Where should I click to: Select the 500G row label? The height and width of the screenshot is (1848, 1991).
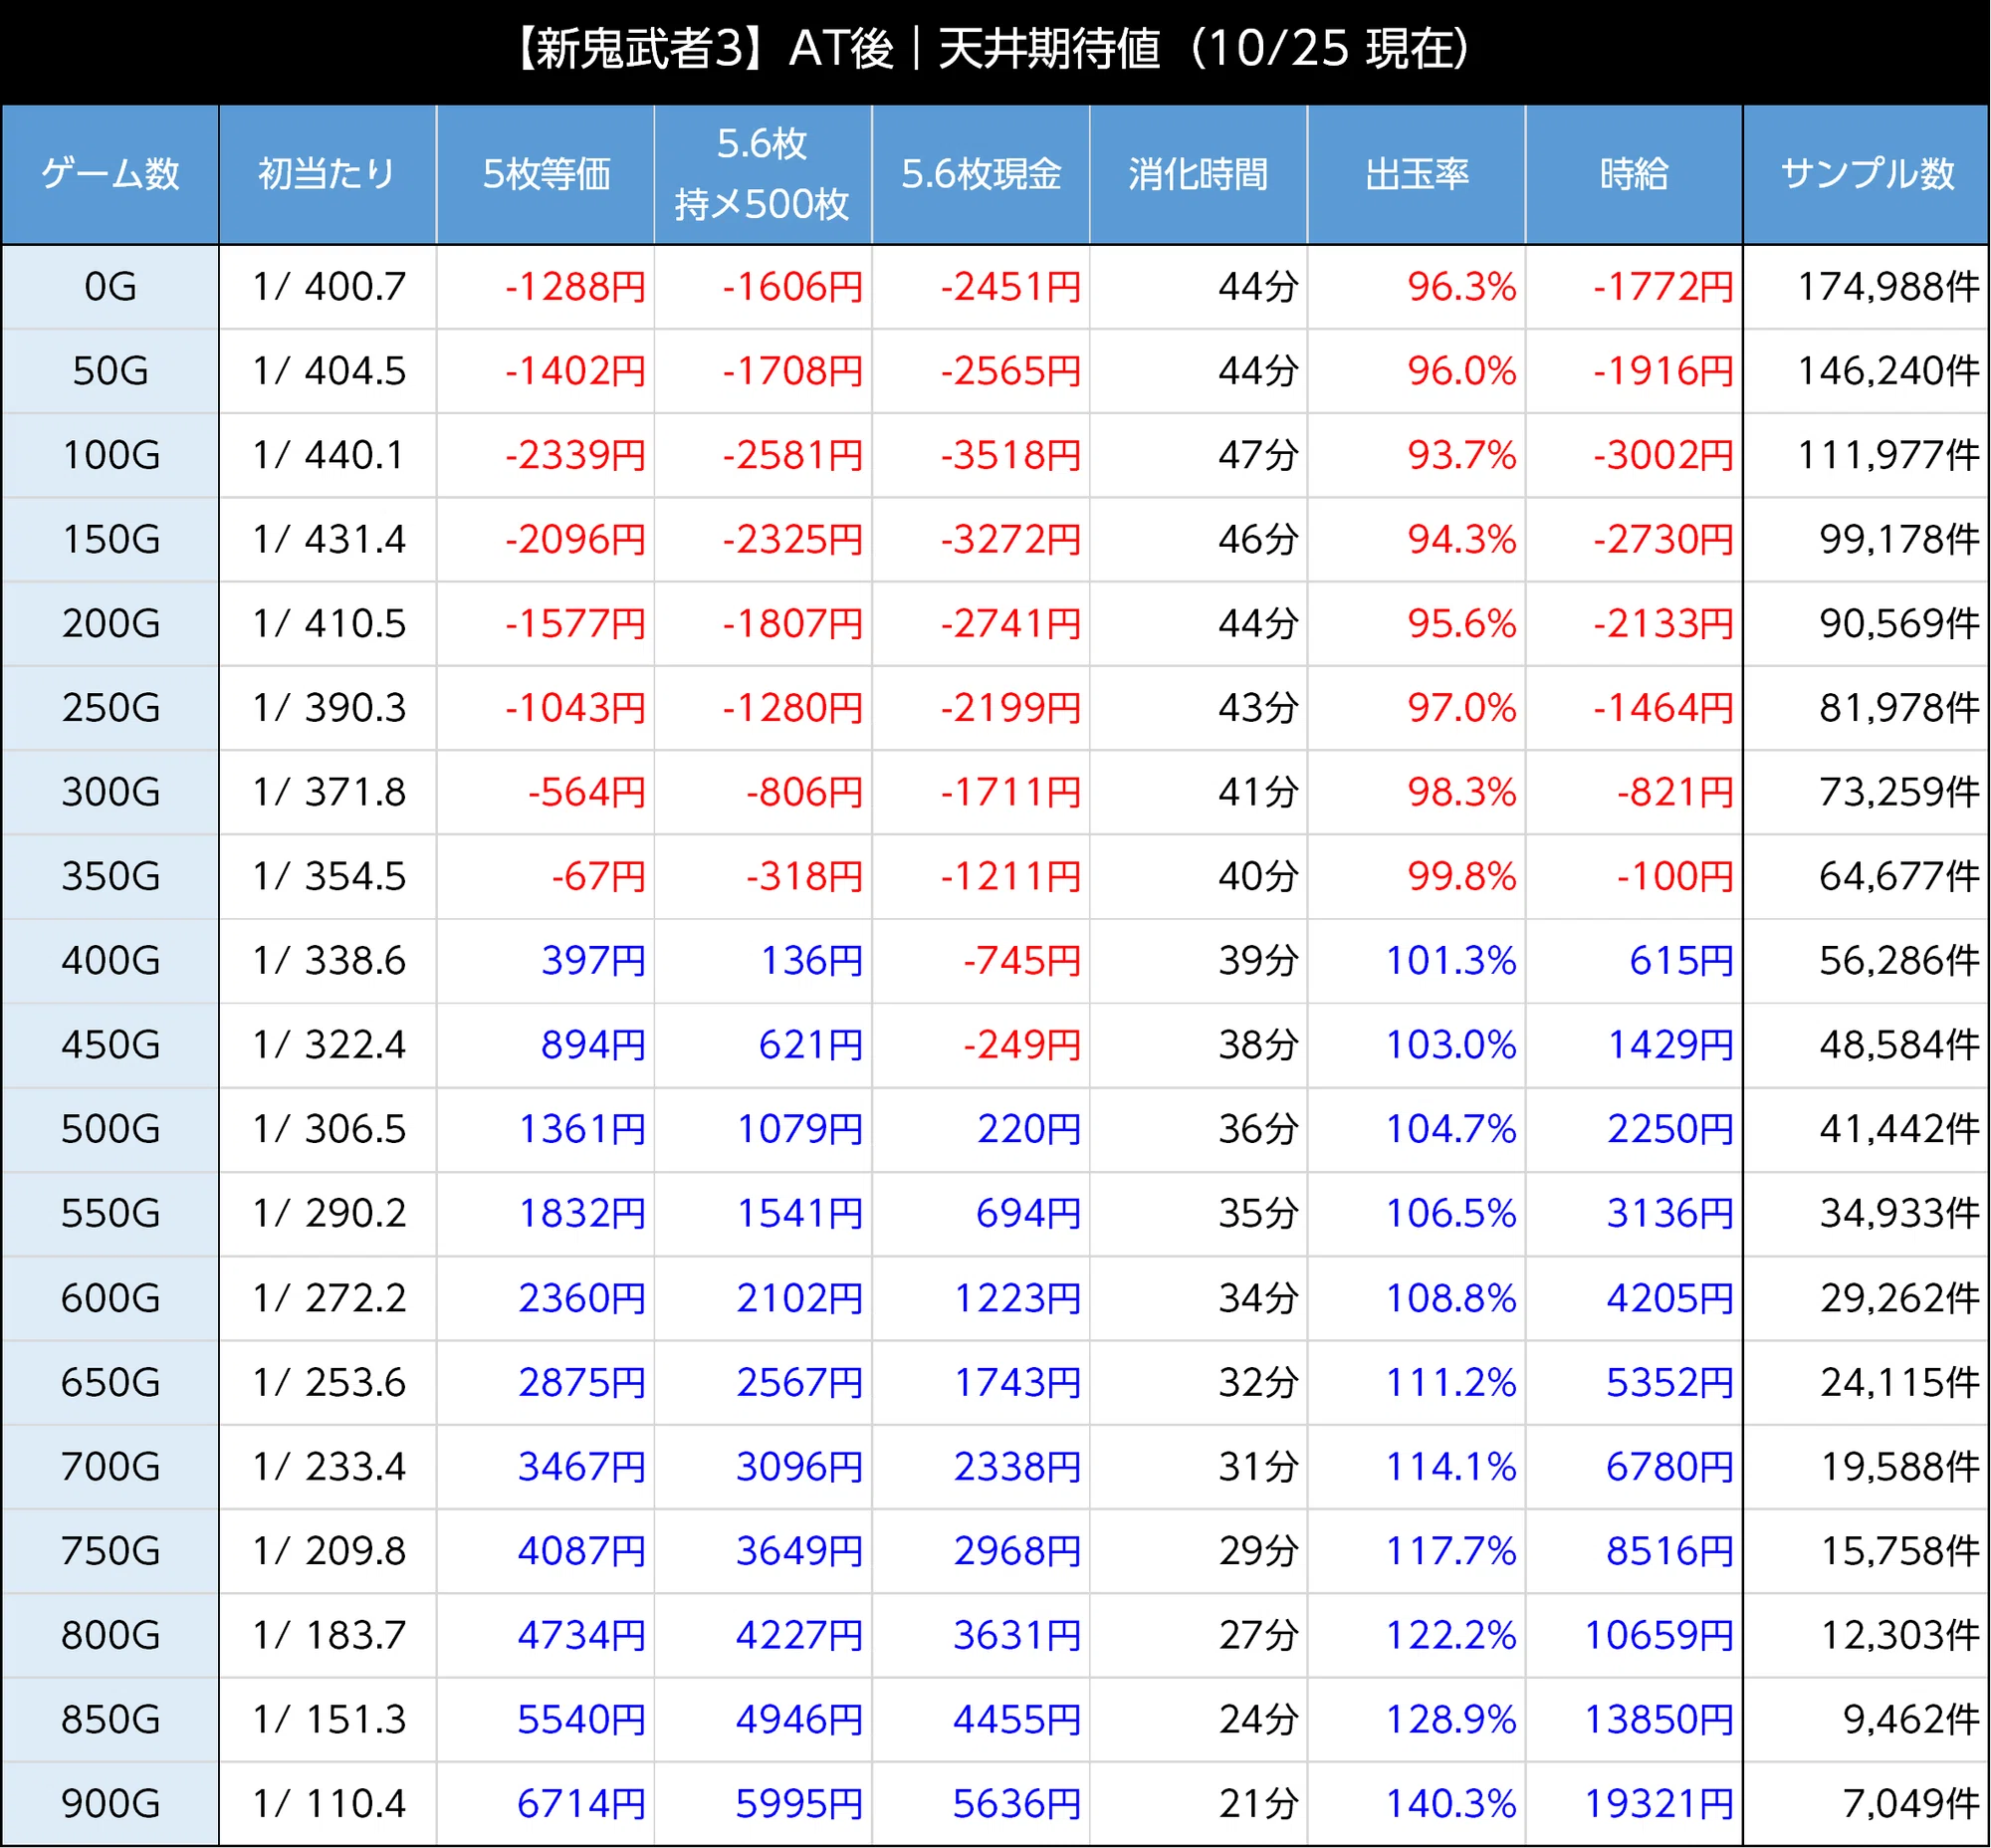click(110, 1129)
